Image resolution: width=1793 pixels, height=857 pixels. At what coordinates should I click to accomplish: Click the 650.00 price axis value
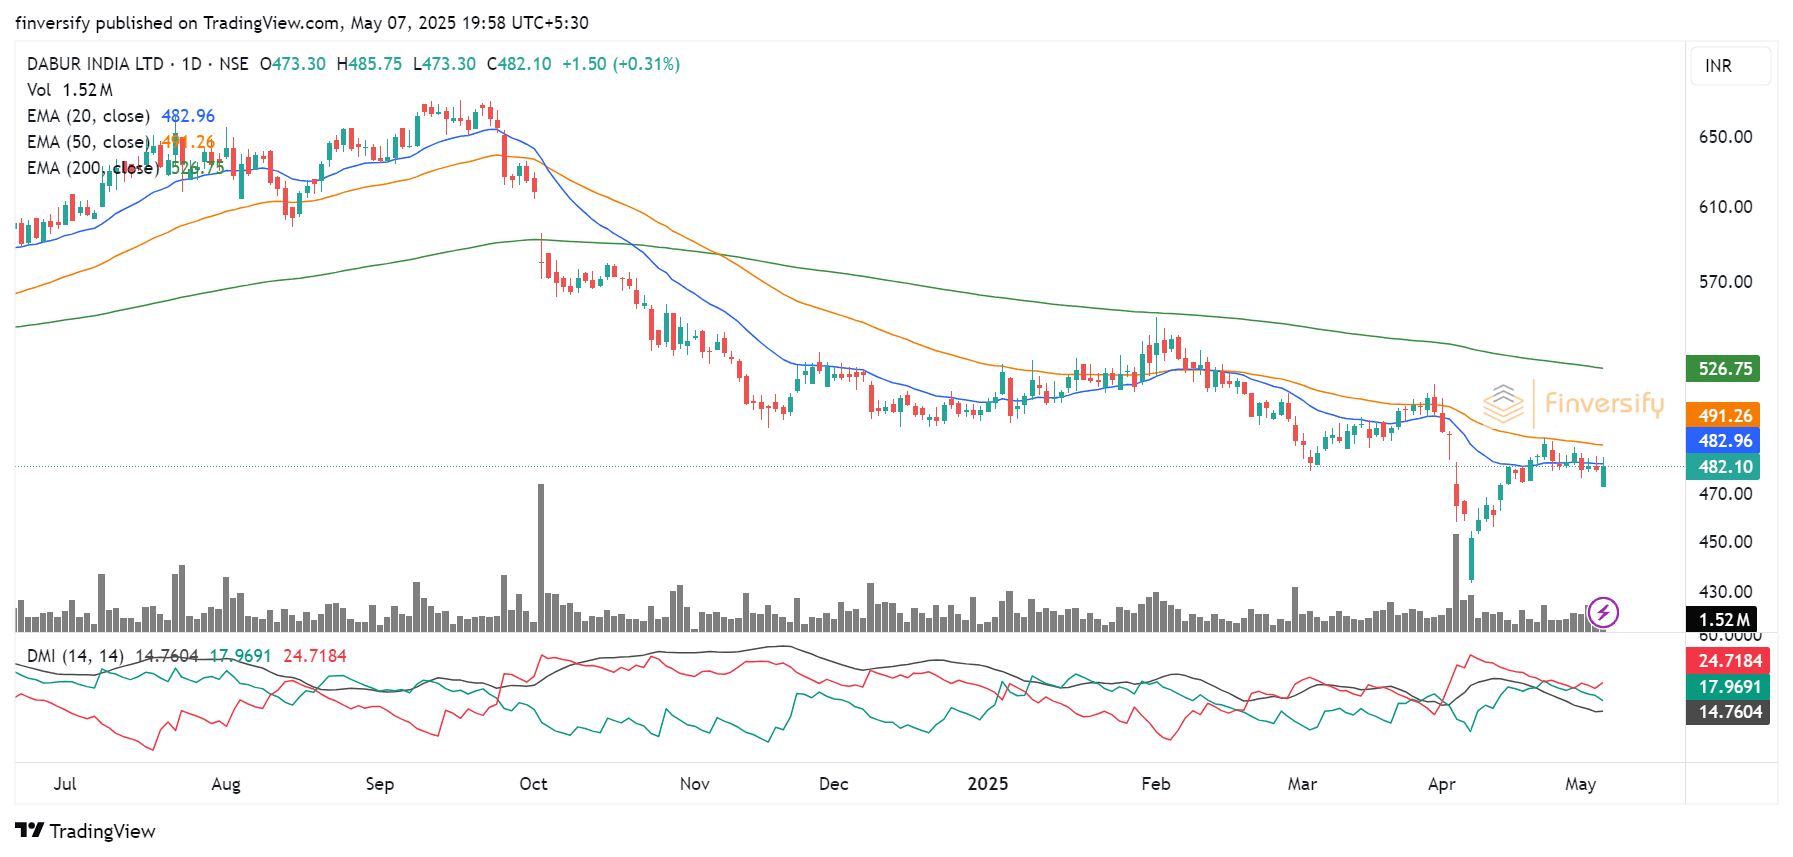(1725, 137)
